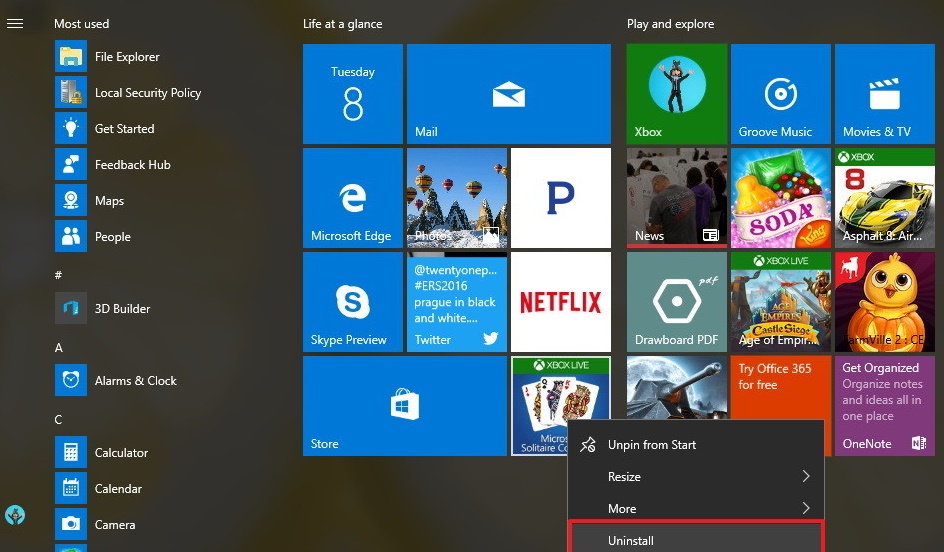Open Alarms & Clock

[x=116, y=380]
